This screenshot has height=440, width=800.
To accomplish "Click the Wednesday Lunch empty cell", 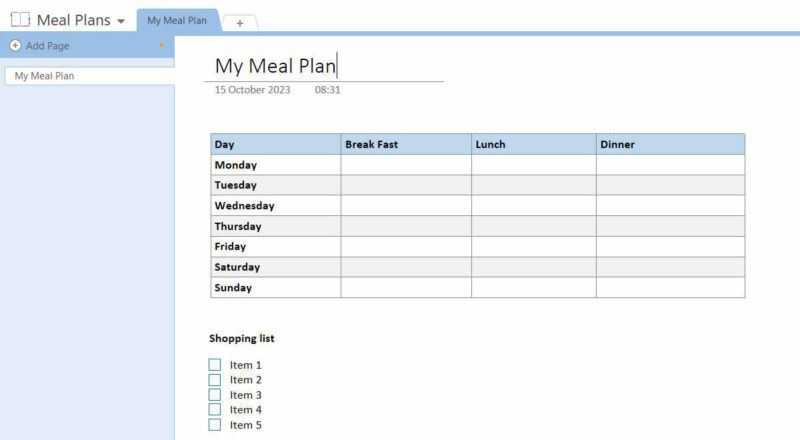I will click(x=534, y=206).
